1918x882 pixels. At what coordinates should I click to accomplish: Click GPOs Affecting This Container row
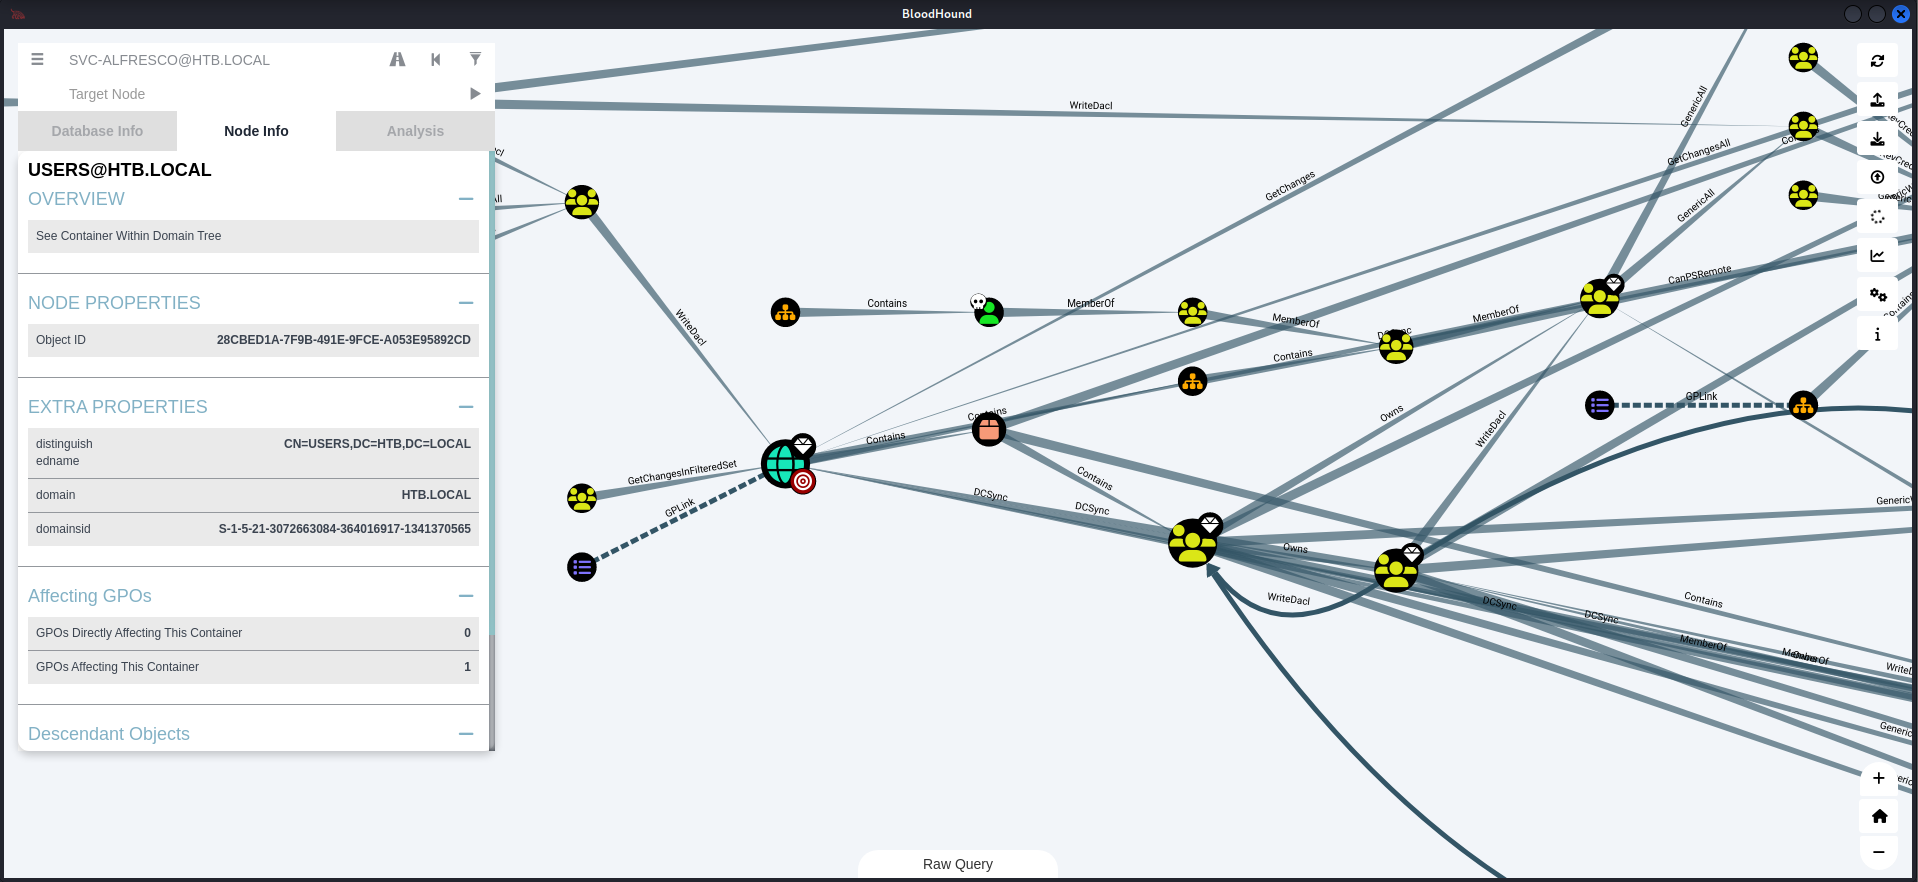(253, 667)
